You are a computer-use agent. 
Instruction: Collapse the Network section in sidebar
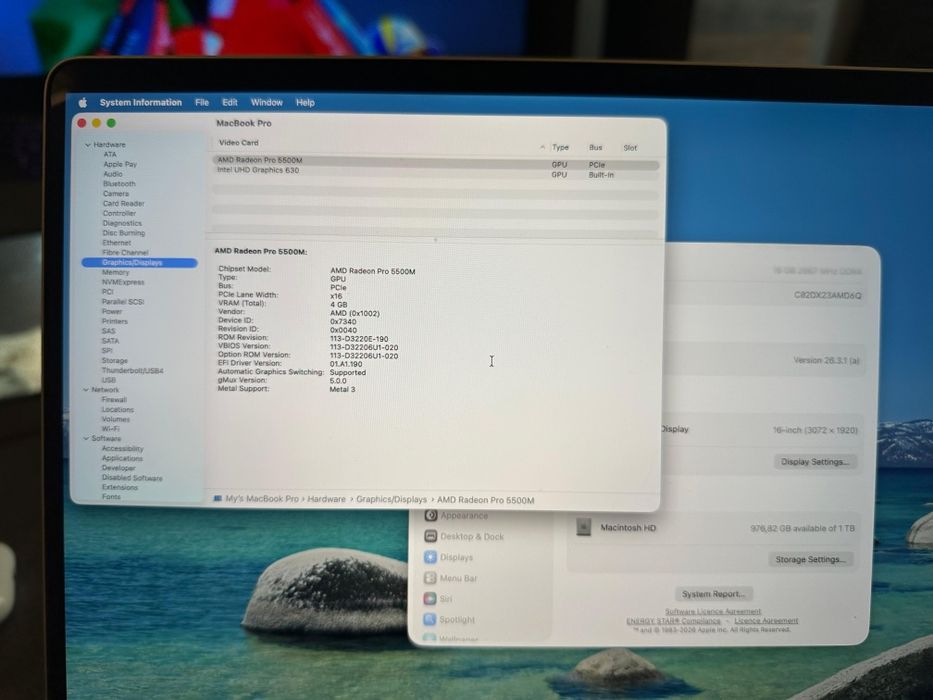(x=86, y=390)
